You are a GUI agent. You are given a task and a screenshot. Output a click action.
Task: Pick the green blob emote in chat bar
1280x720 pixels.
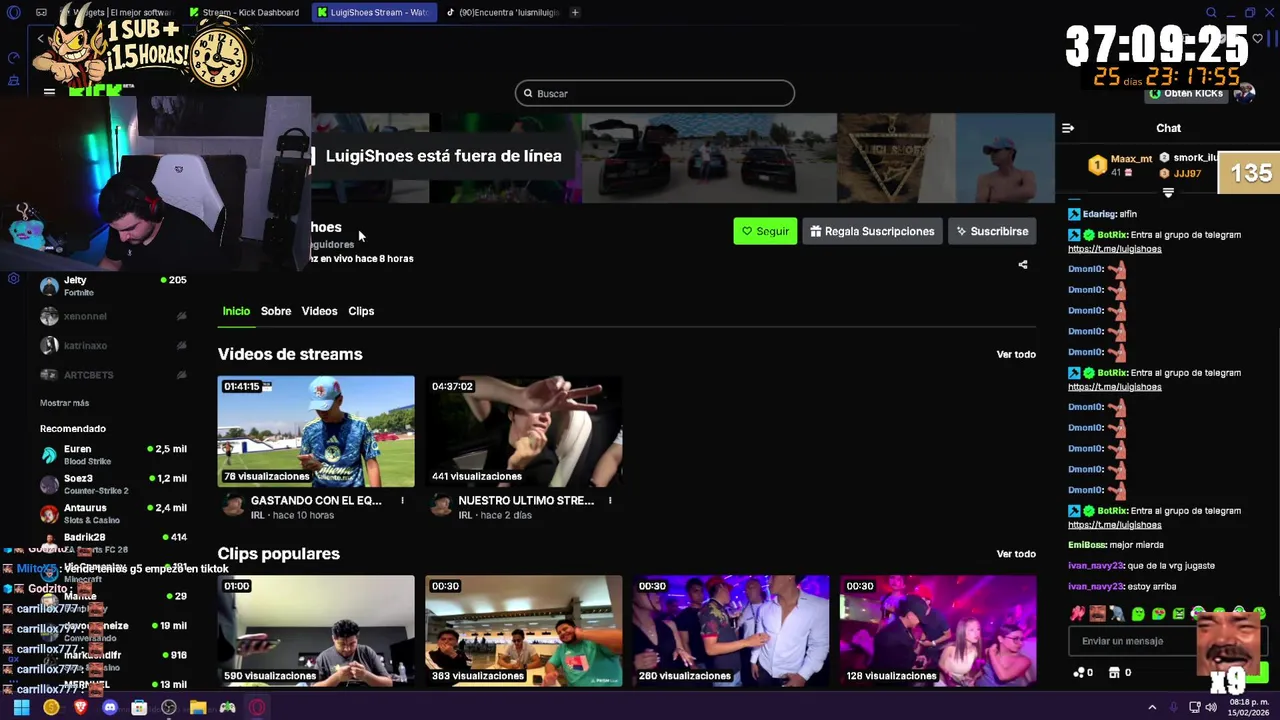click(x=1138, y=614)
